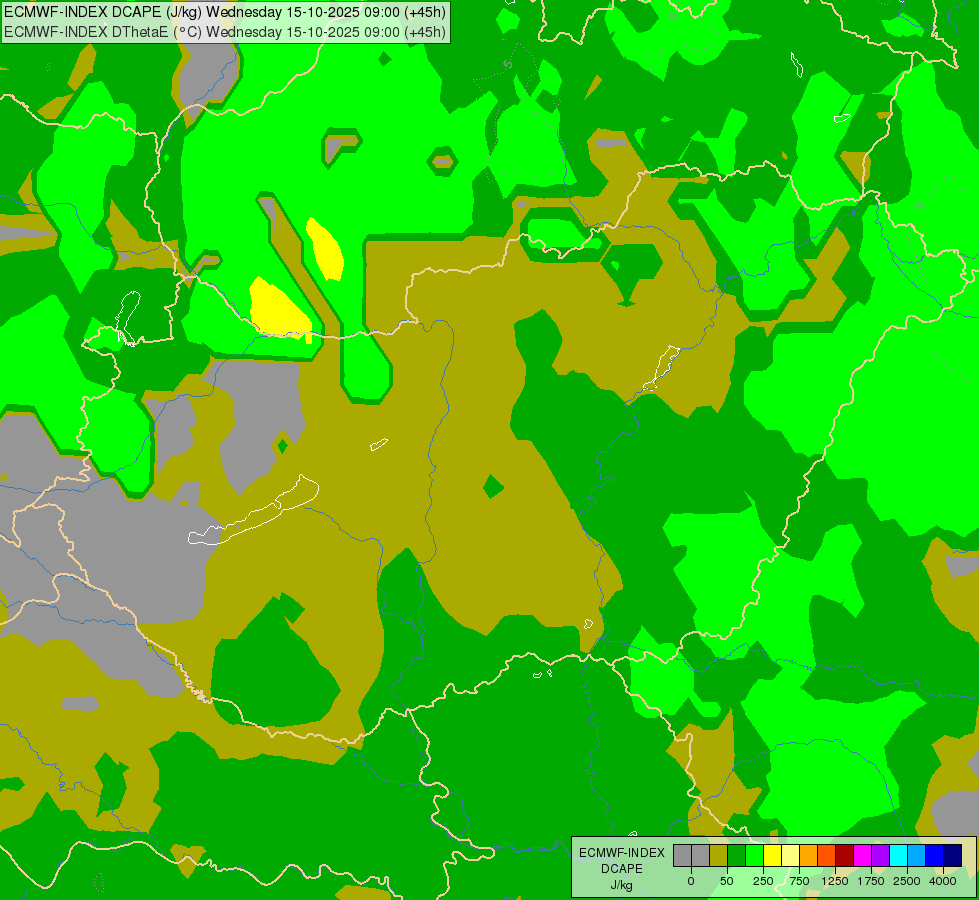The height and width of the screenshot is (900, 979).
Task: Click the legend value 1750
Action: point(871,881)
